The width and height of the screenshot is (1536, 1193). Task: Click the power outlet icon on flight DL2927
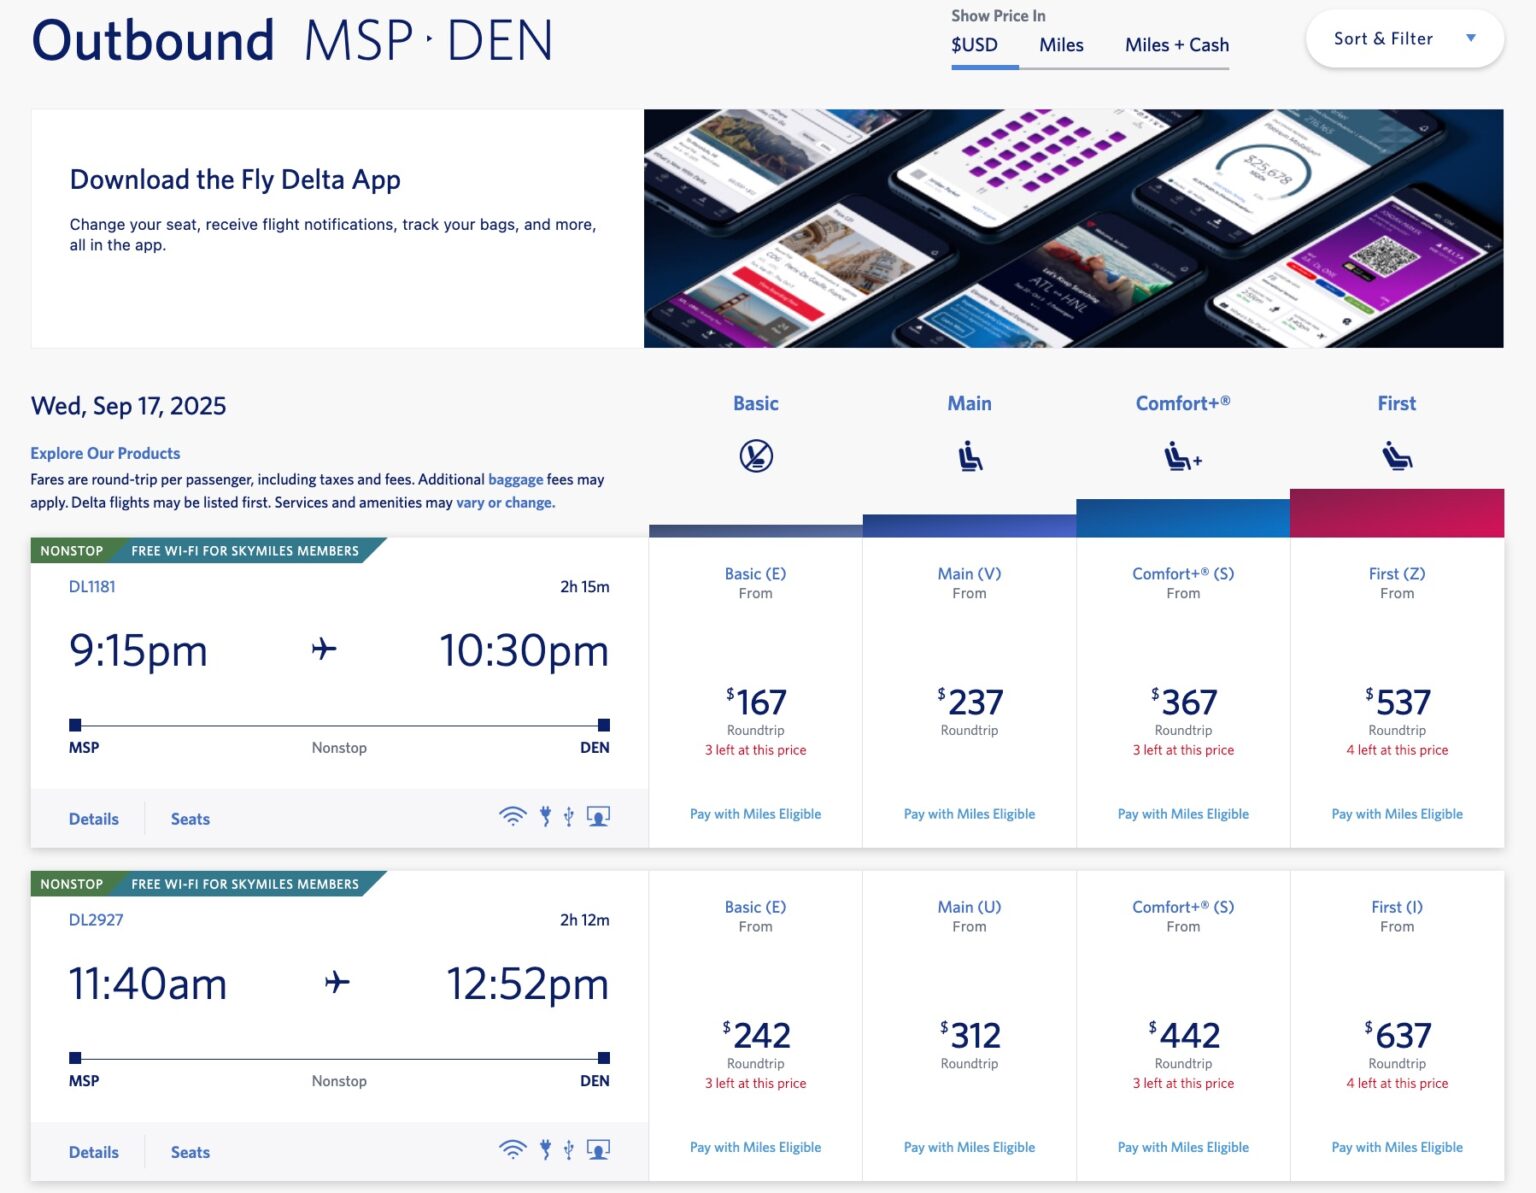click(x=545, y=1149)
